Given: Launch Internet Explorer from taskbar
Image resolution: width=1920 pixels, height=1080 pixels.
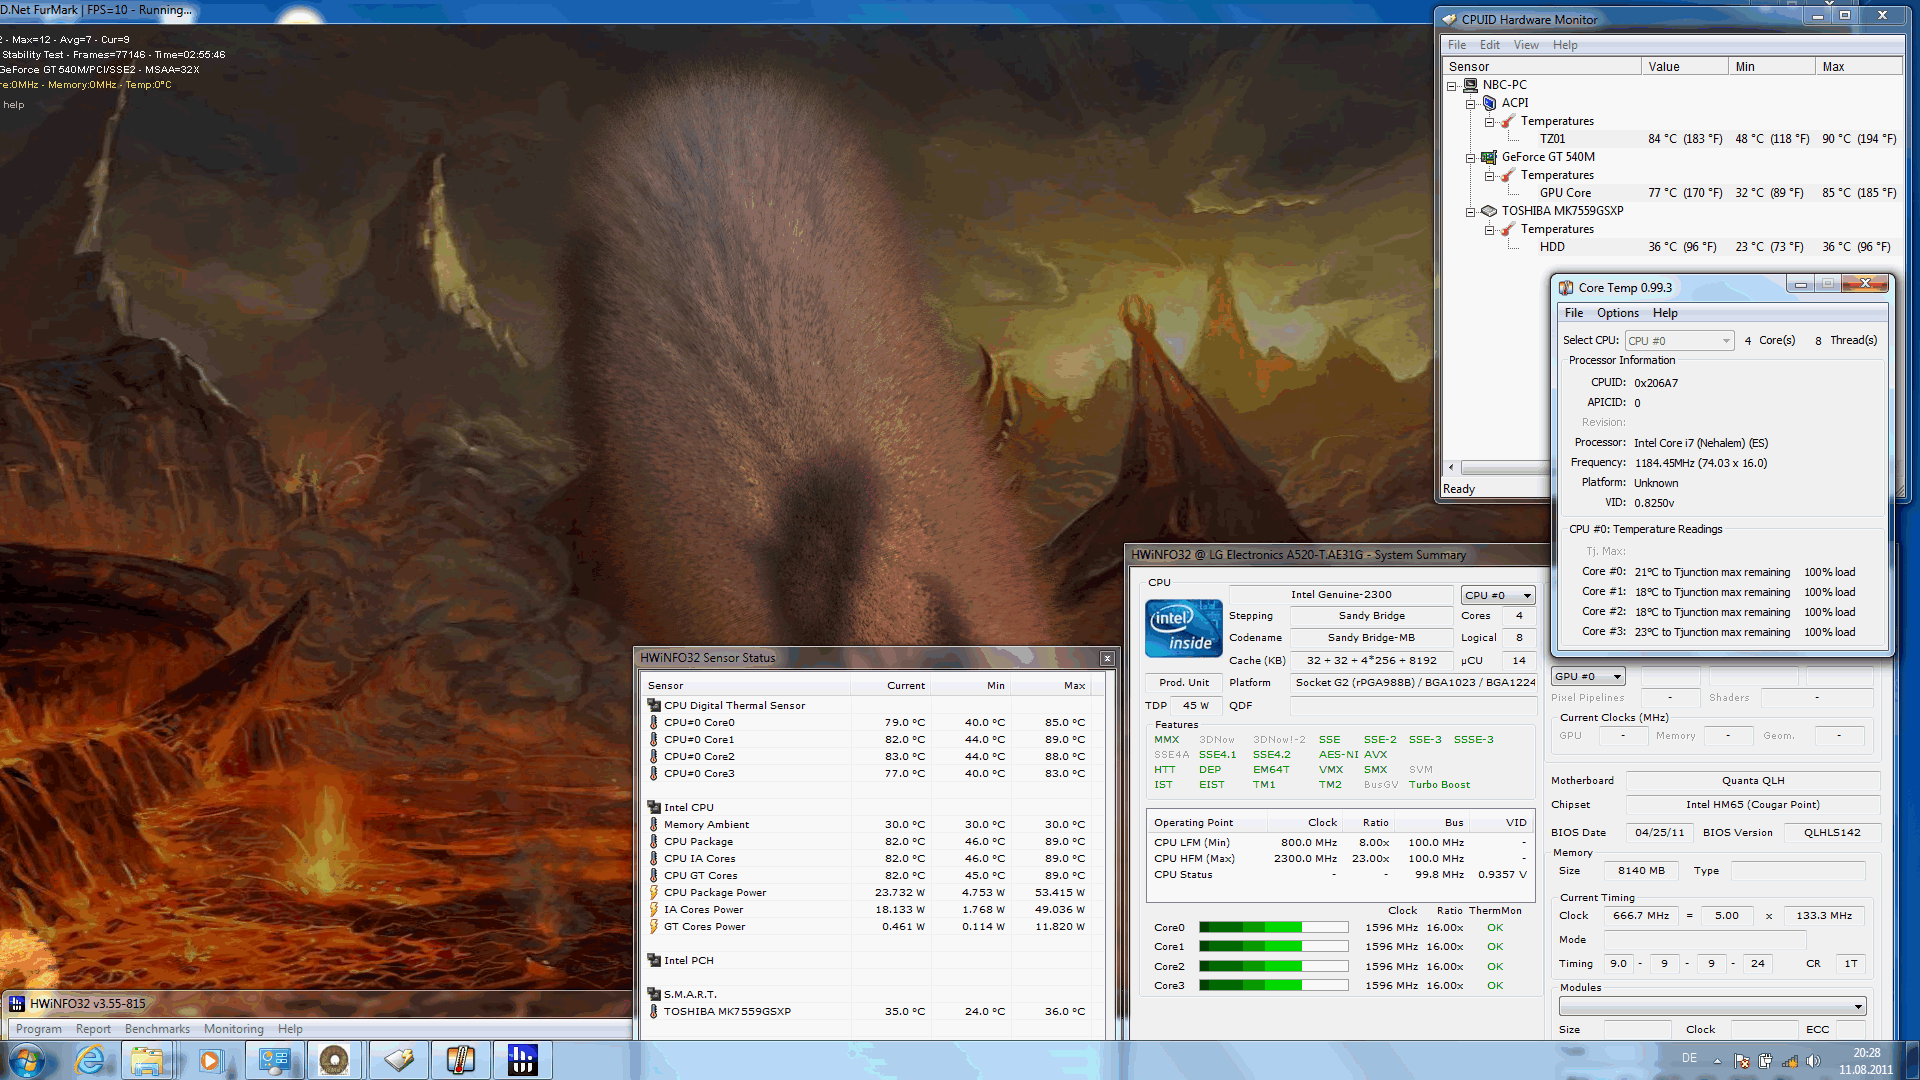Looking at the screenshot, I should click(90, 1060).
